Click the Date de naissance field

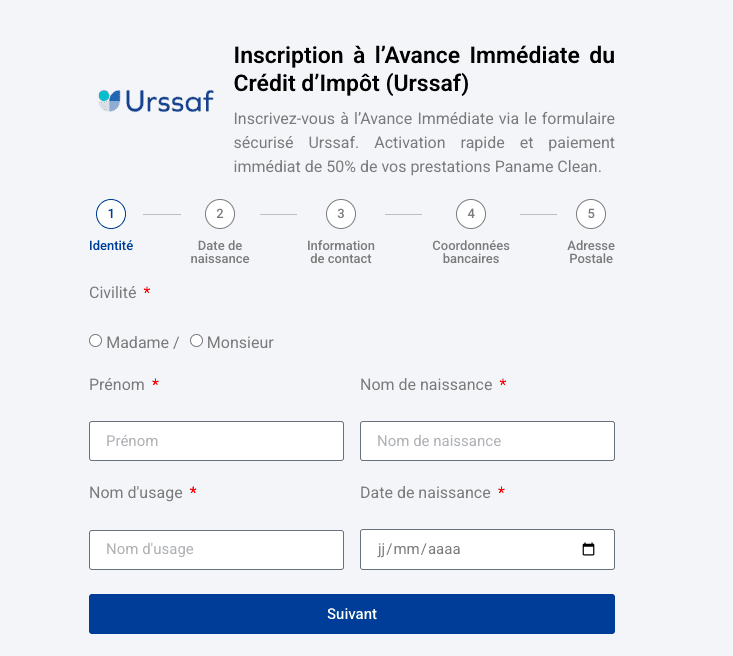tap(470, 549)
